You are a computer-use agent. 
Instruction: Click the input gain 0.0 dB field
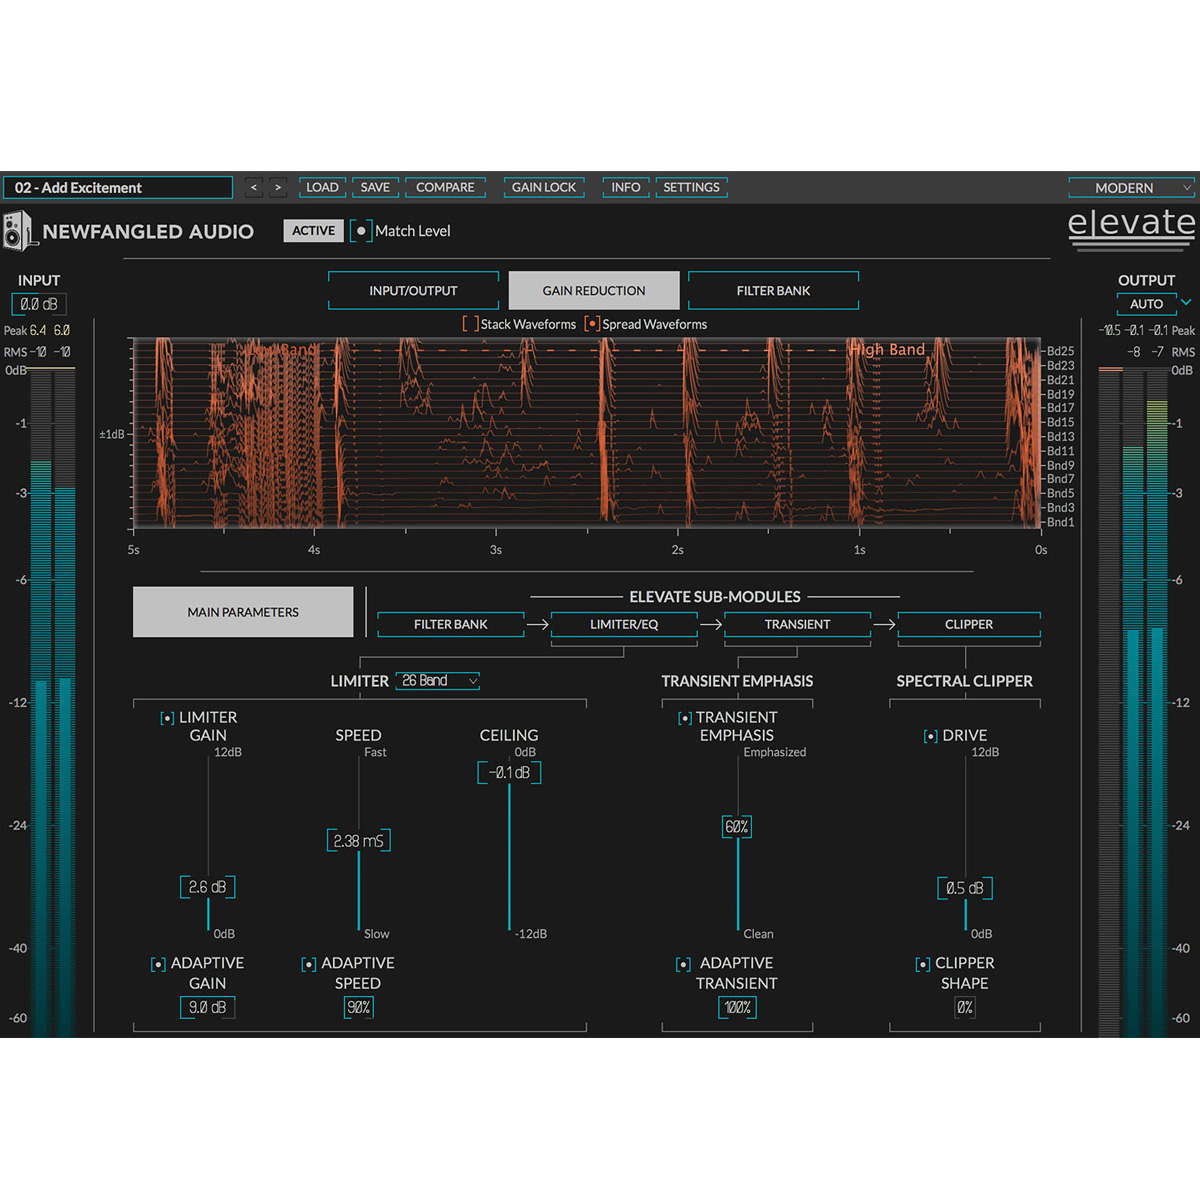39,304
